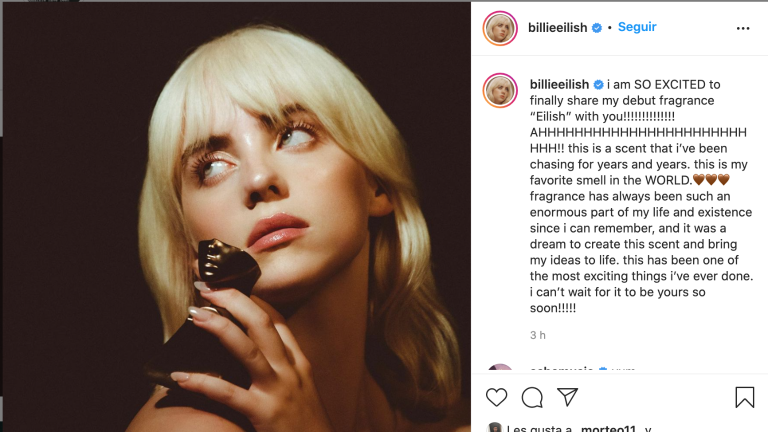768x432 pixels.
Task: Click the verified badge next to caption username
Action: pos(599,85)
